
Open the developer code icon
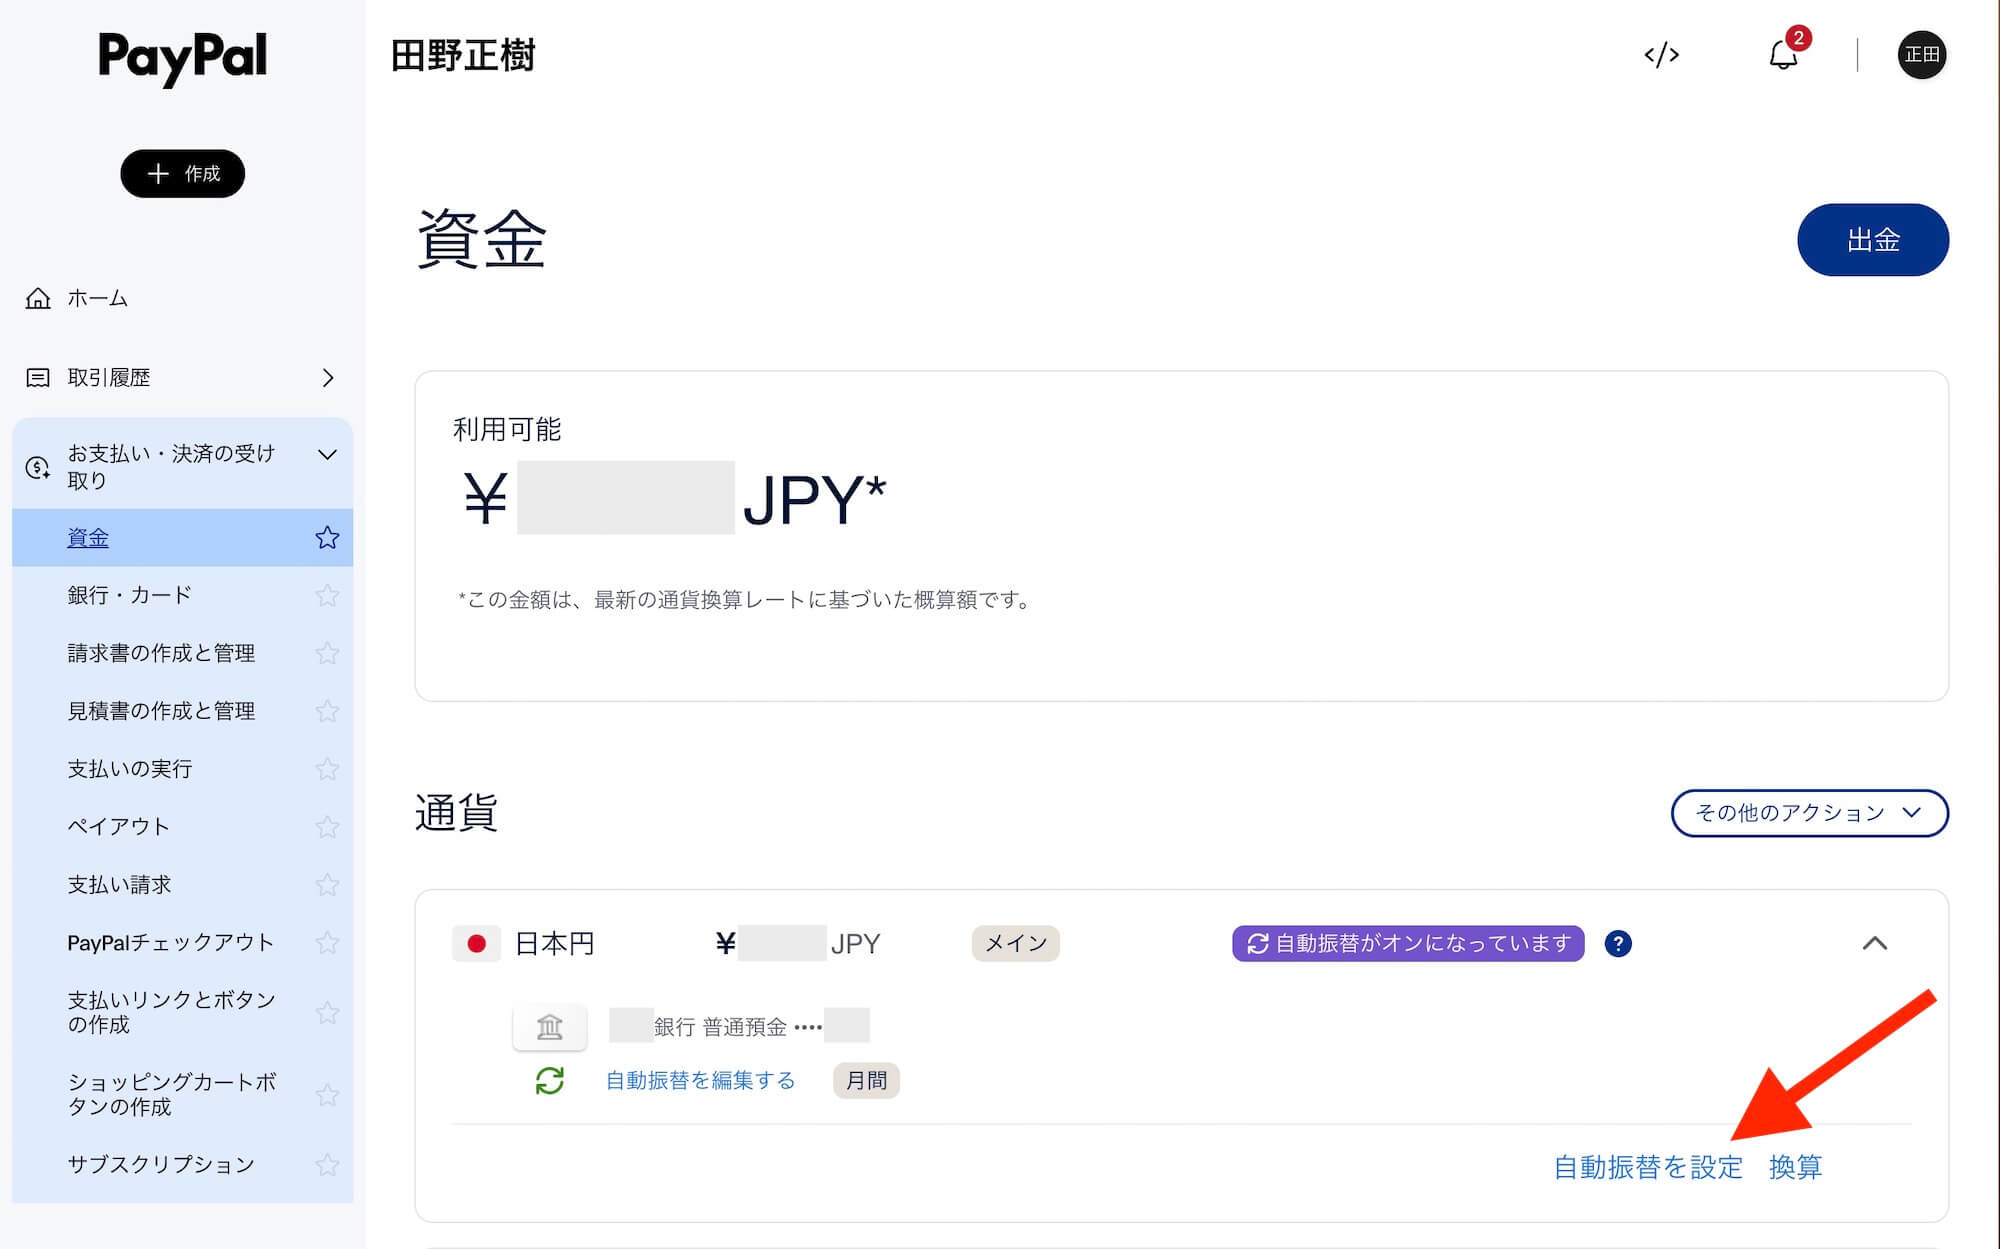coord(1661,55)
